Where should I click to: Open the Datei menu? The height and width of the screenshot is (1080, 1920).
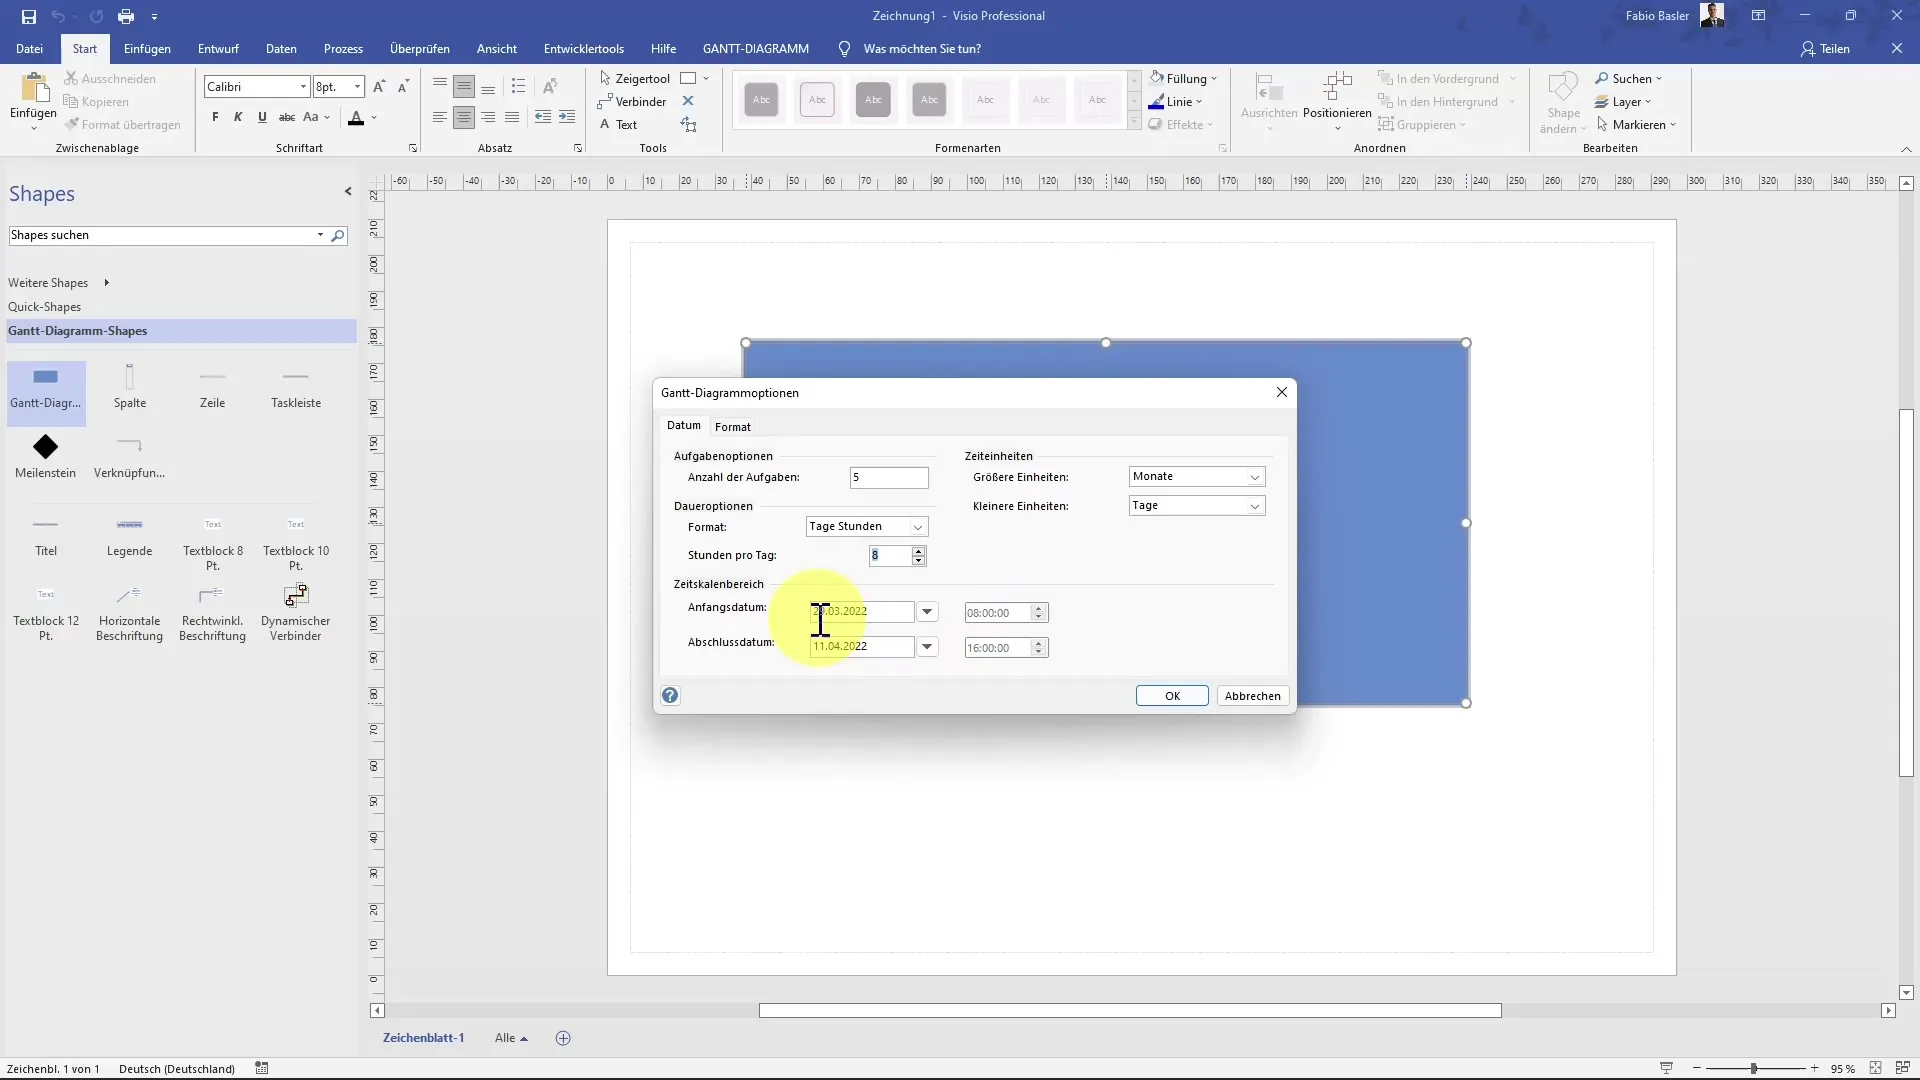click(x=29, y=48)
